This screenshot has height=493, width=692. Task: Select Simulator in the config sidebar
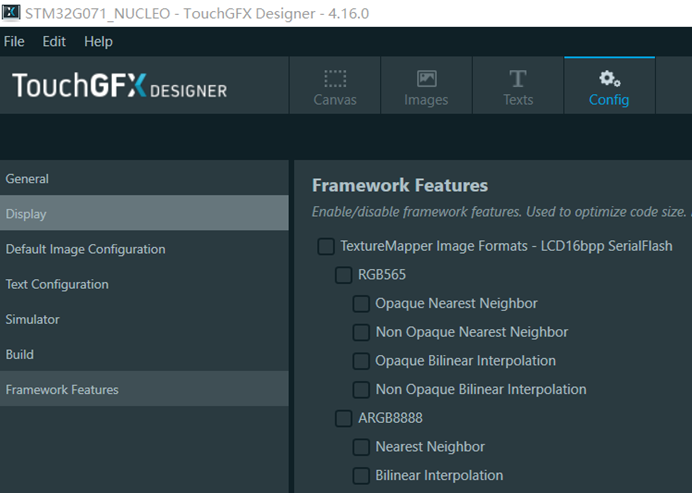click(x=144, y=319)
